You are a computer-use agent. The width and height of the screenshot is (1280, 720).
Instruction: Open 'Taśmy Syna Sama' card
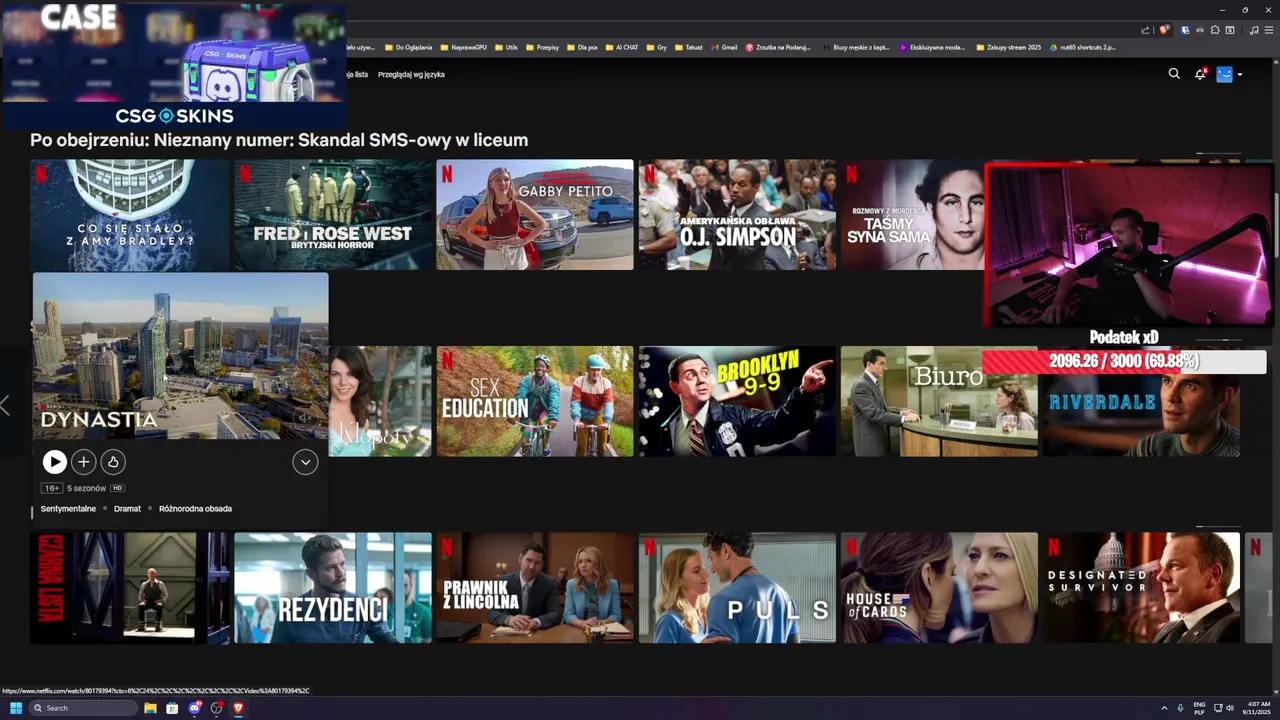pos(912,214)
